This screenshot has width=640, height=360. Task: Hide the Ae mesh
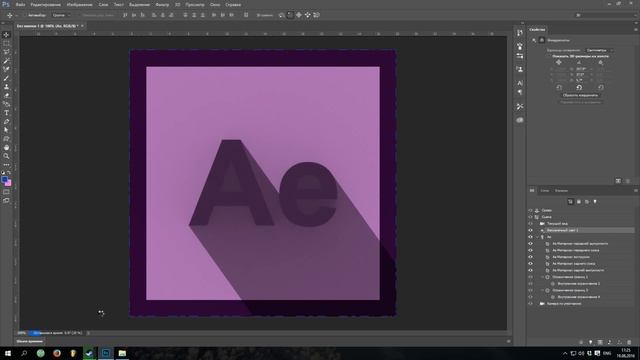coord(530,237)
